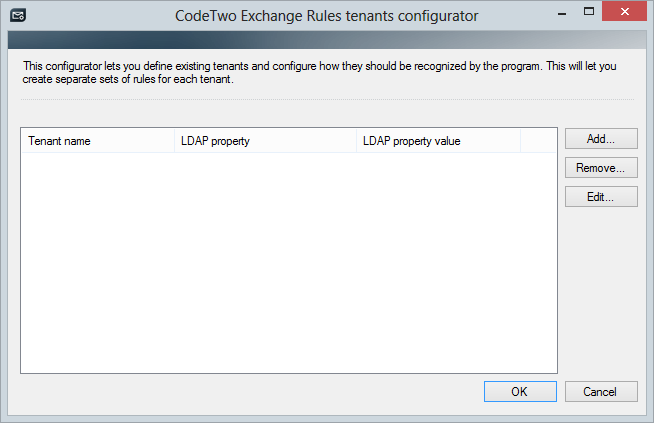Sort by the Tenant name column header
The width and height of the screenshot is (654, 423).
pos(98,141)
